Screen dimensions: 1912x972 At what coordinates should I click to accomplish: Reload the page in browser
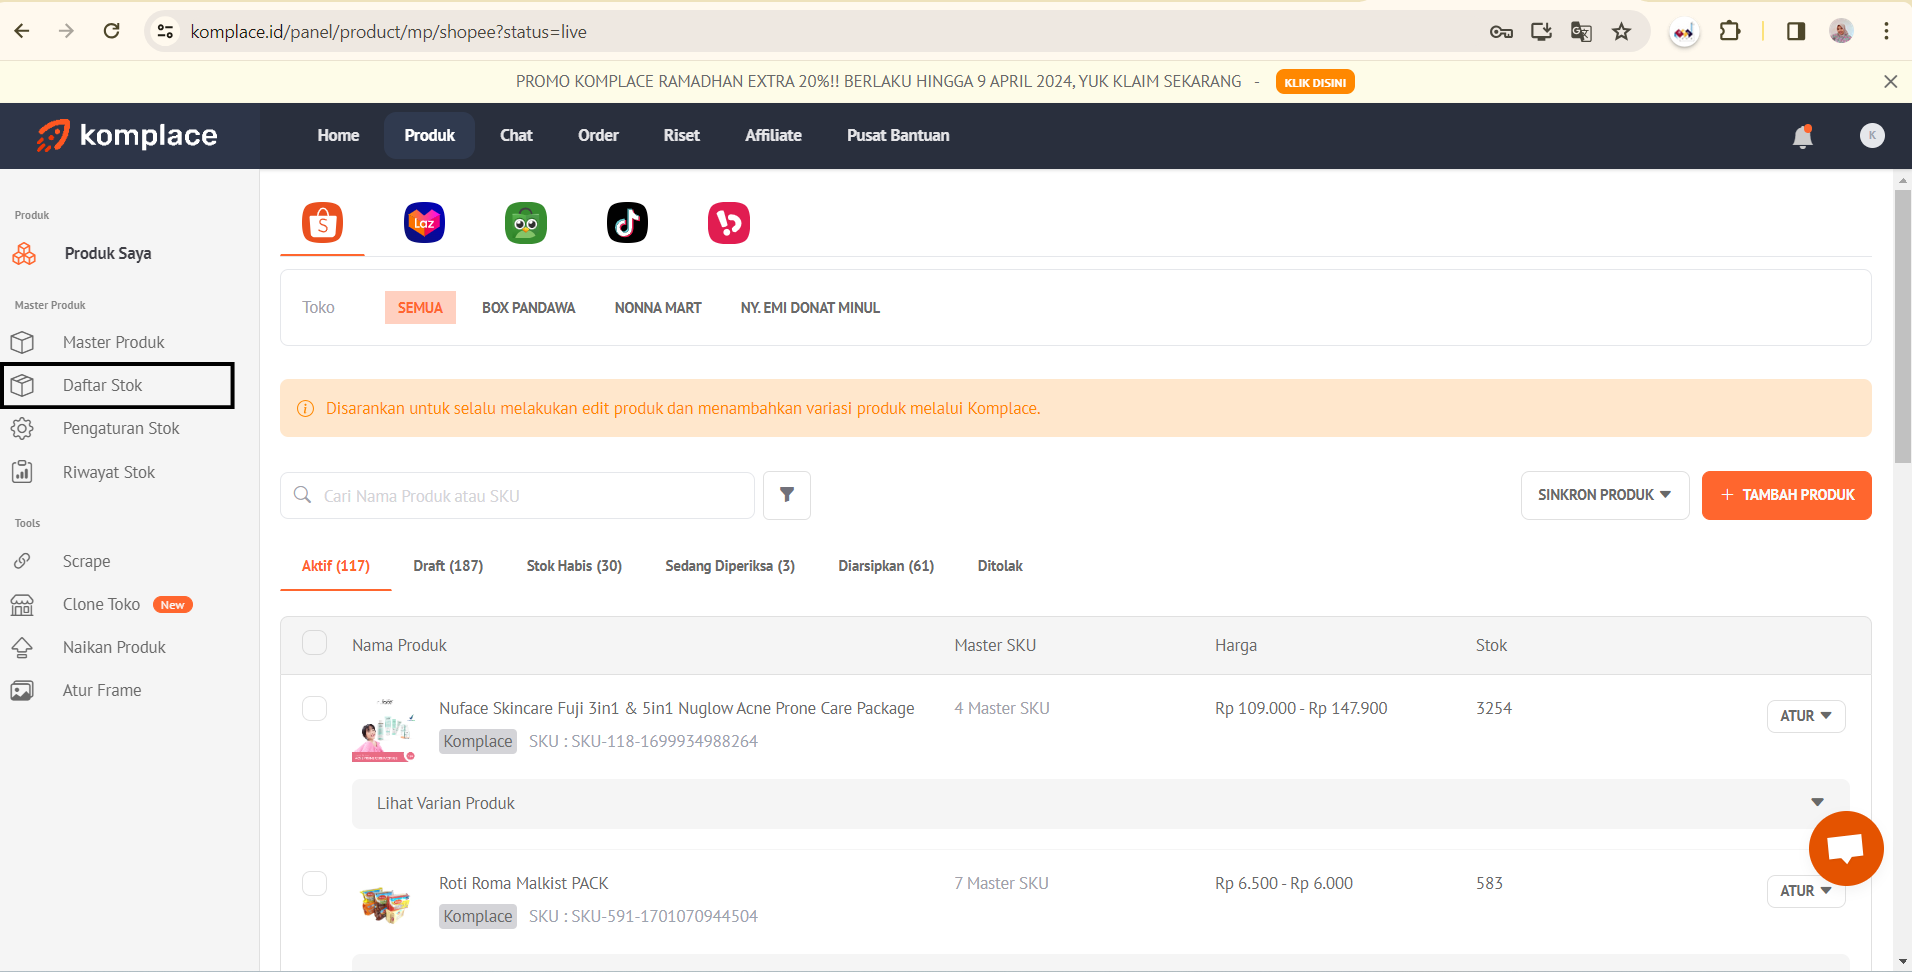[112, 31]
